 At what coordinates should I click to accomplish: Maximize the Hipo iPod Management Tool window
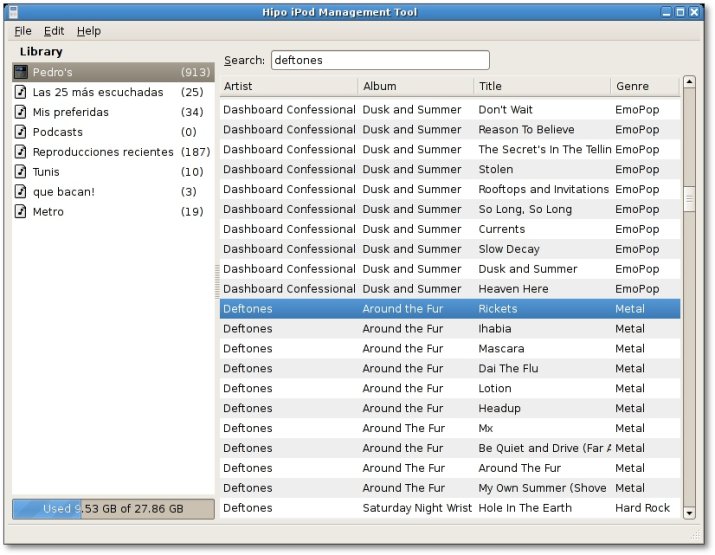680,12
